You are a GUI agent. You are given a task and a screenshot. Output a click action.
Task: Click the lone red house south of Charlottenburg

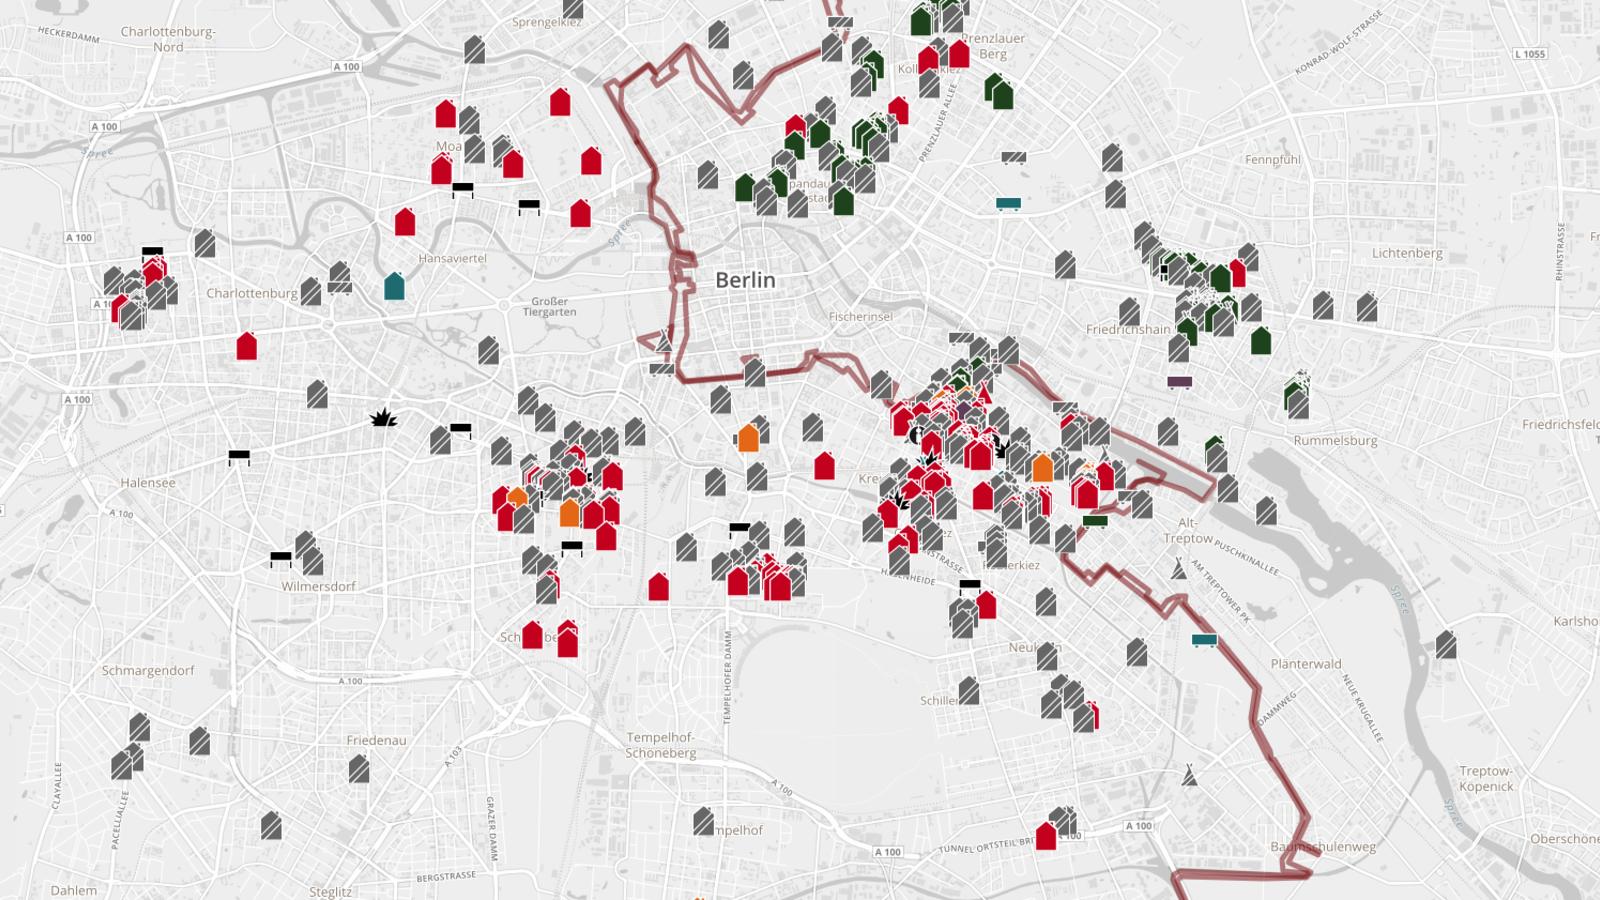246,346
